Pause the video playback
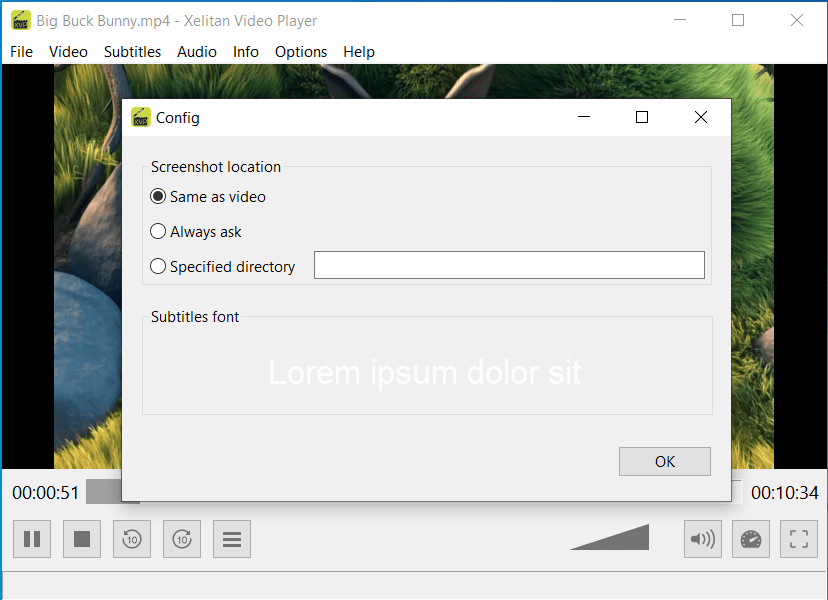The height and width of the screenshot is (600, 828). coord(32,539)
